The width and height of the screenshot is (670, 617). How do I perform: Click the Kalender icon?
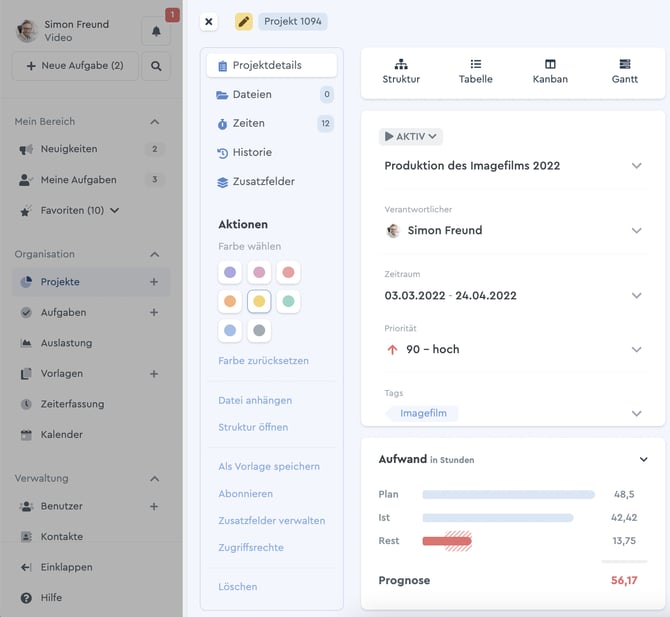coord(26,435)
